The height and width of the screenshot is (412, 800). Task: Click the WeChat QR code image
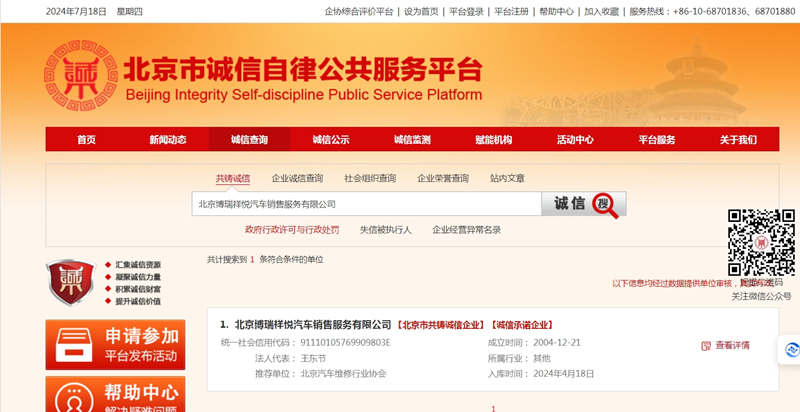coord(761,243)
